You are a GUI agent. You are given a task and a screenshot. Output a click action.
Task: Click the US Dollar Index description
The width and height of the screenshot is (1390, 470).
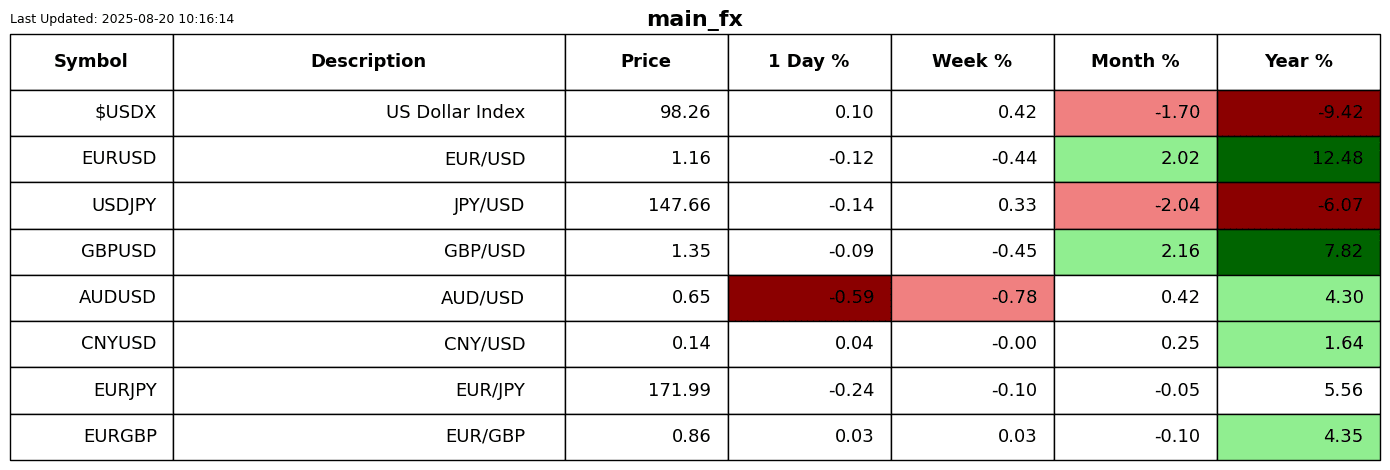pyautogui.click(x=455, y=113)
